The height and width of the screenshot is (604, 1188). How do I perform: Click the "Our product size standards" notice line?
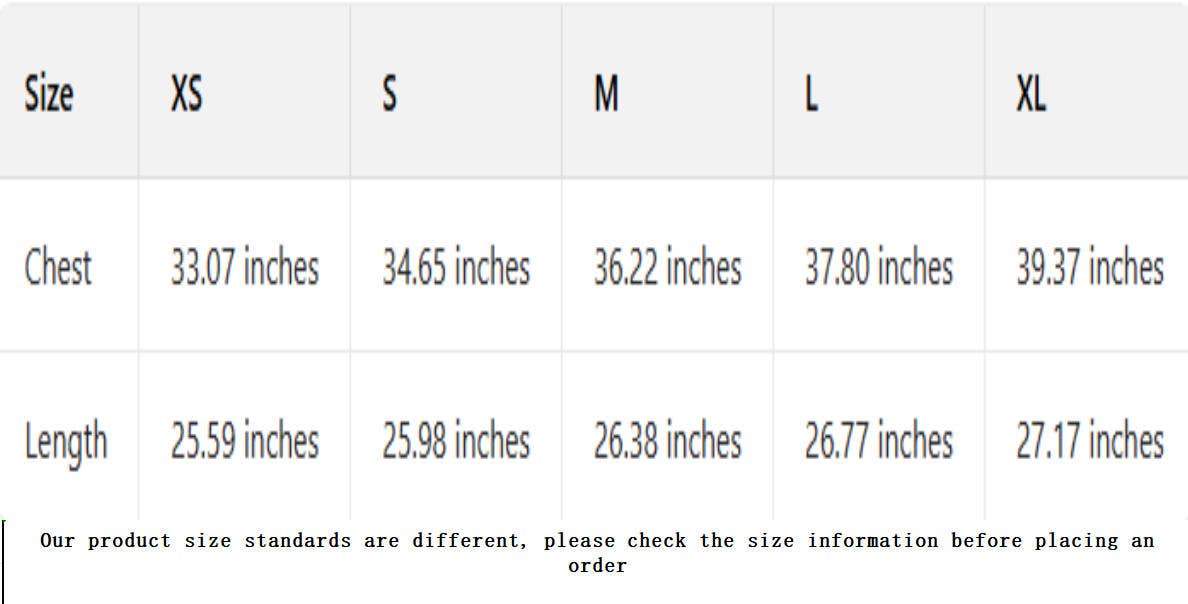click(597, 541)
